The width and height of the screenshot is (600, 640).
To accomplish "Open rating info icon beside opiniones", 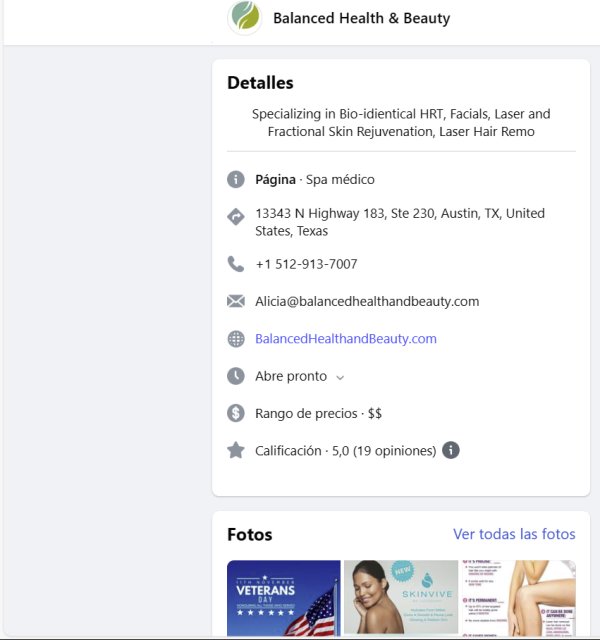I will coord(451,450).
